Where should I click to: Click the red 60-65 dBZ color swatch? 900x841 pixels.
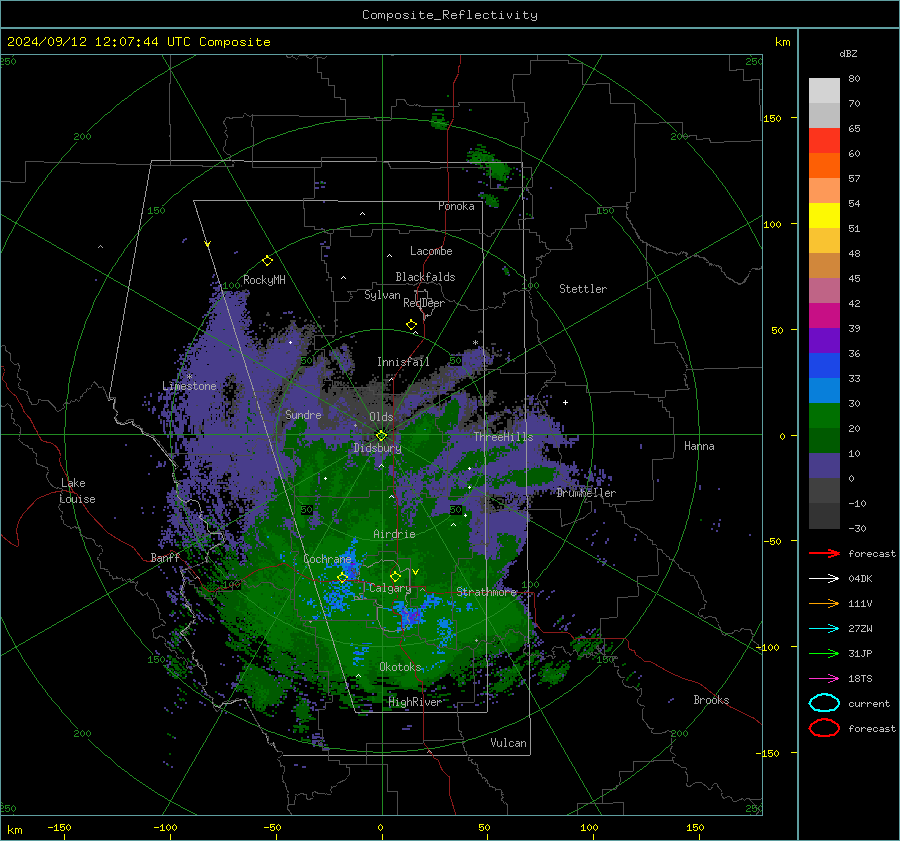tap(824, 141)
